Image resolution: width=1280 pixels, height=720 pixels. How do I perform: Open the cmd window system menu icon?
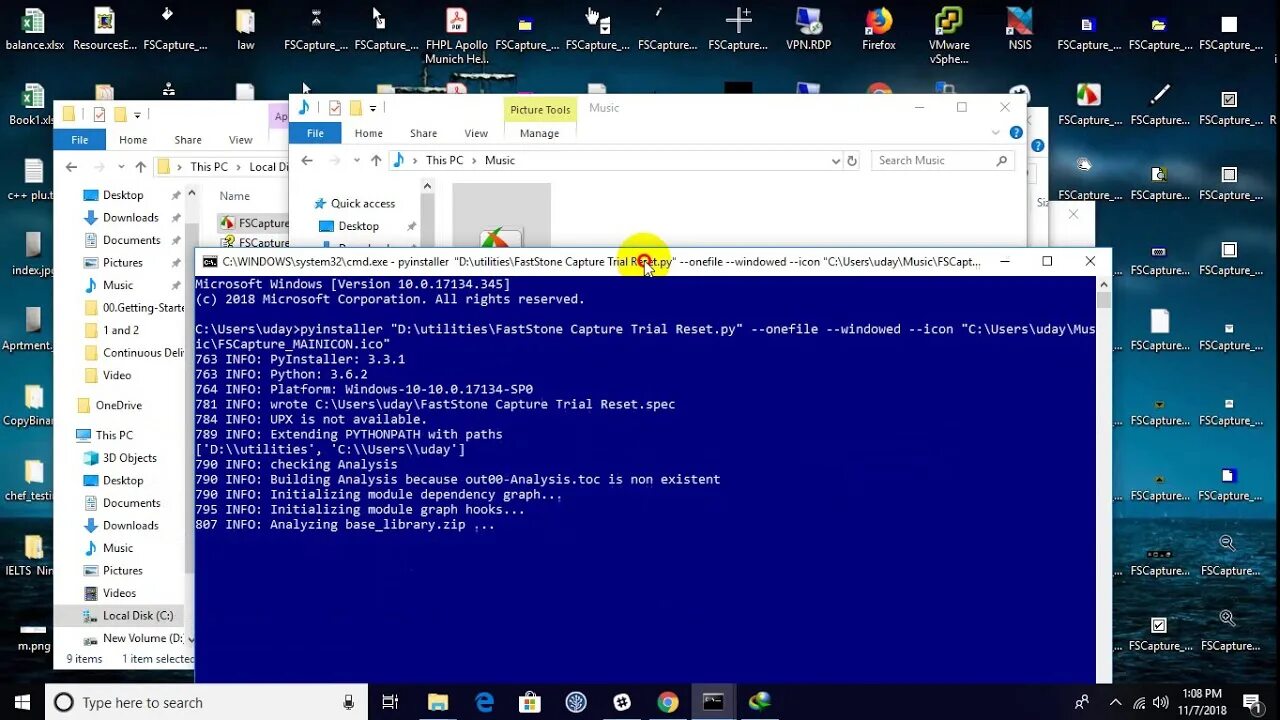coord(210,261)
